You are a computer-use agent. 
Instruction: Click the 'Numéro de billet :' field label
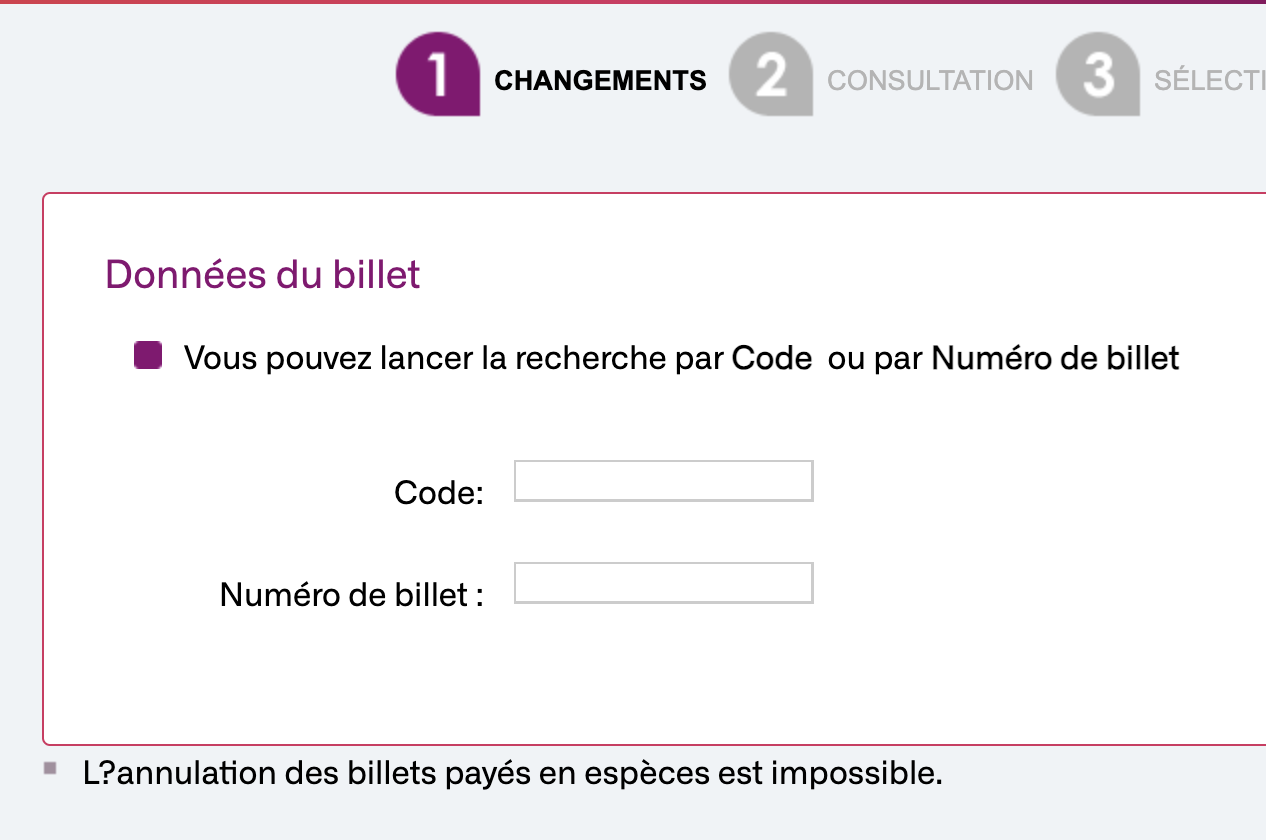point(352,595)
